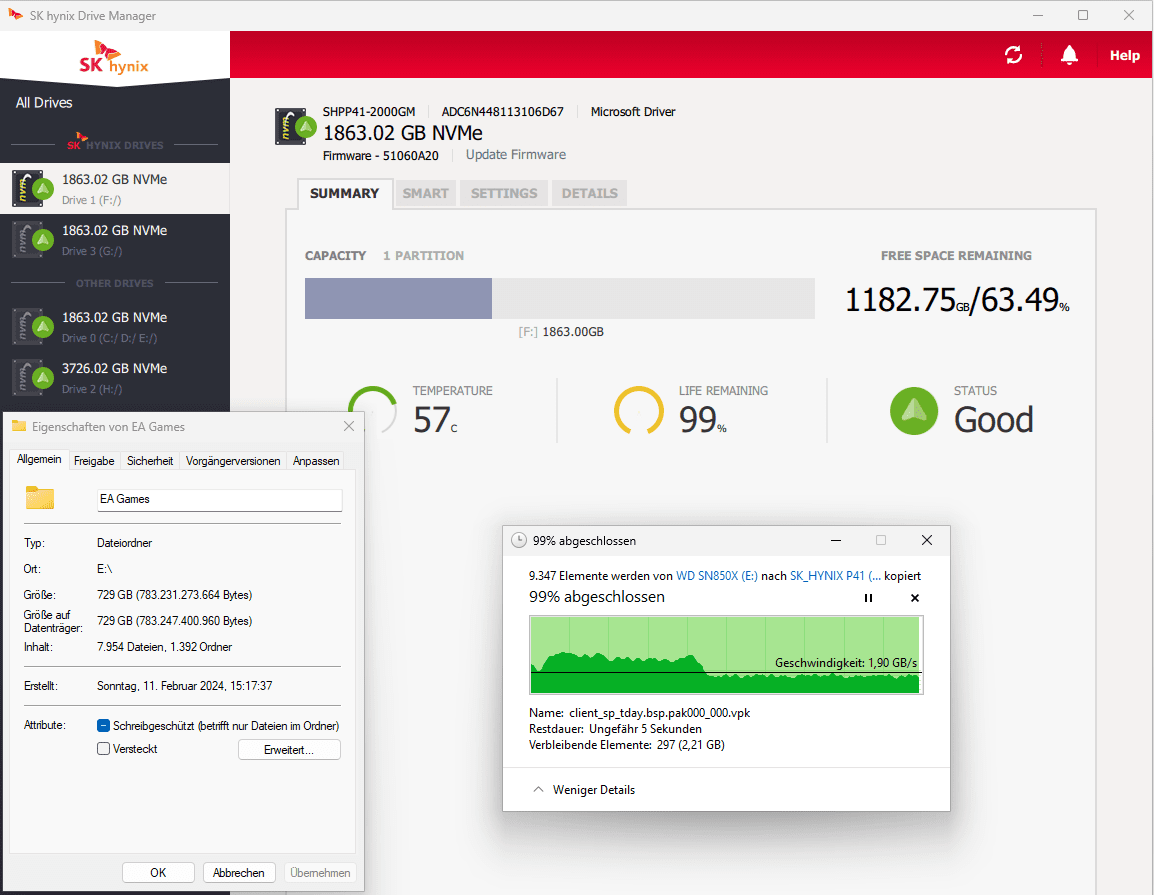
Task: Switch to the SMART tab
Action: coord(425,194)
